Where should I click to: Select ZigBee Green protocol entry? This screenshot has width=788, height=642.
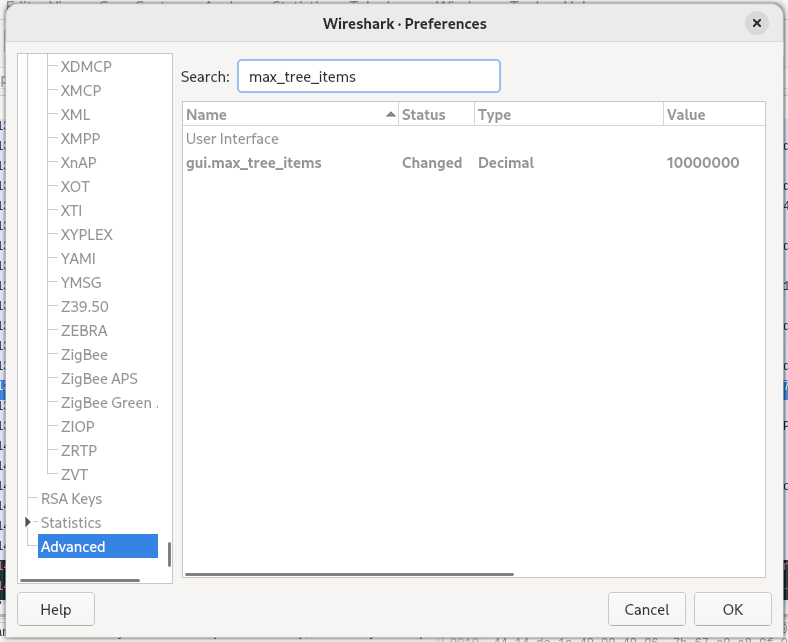tap(109, 403)
